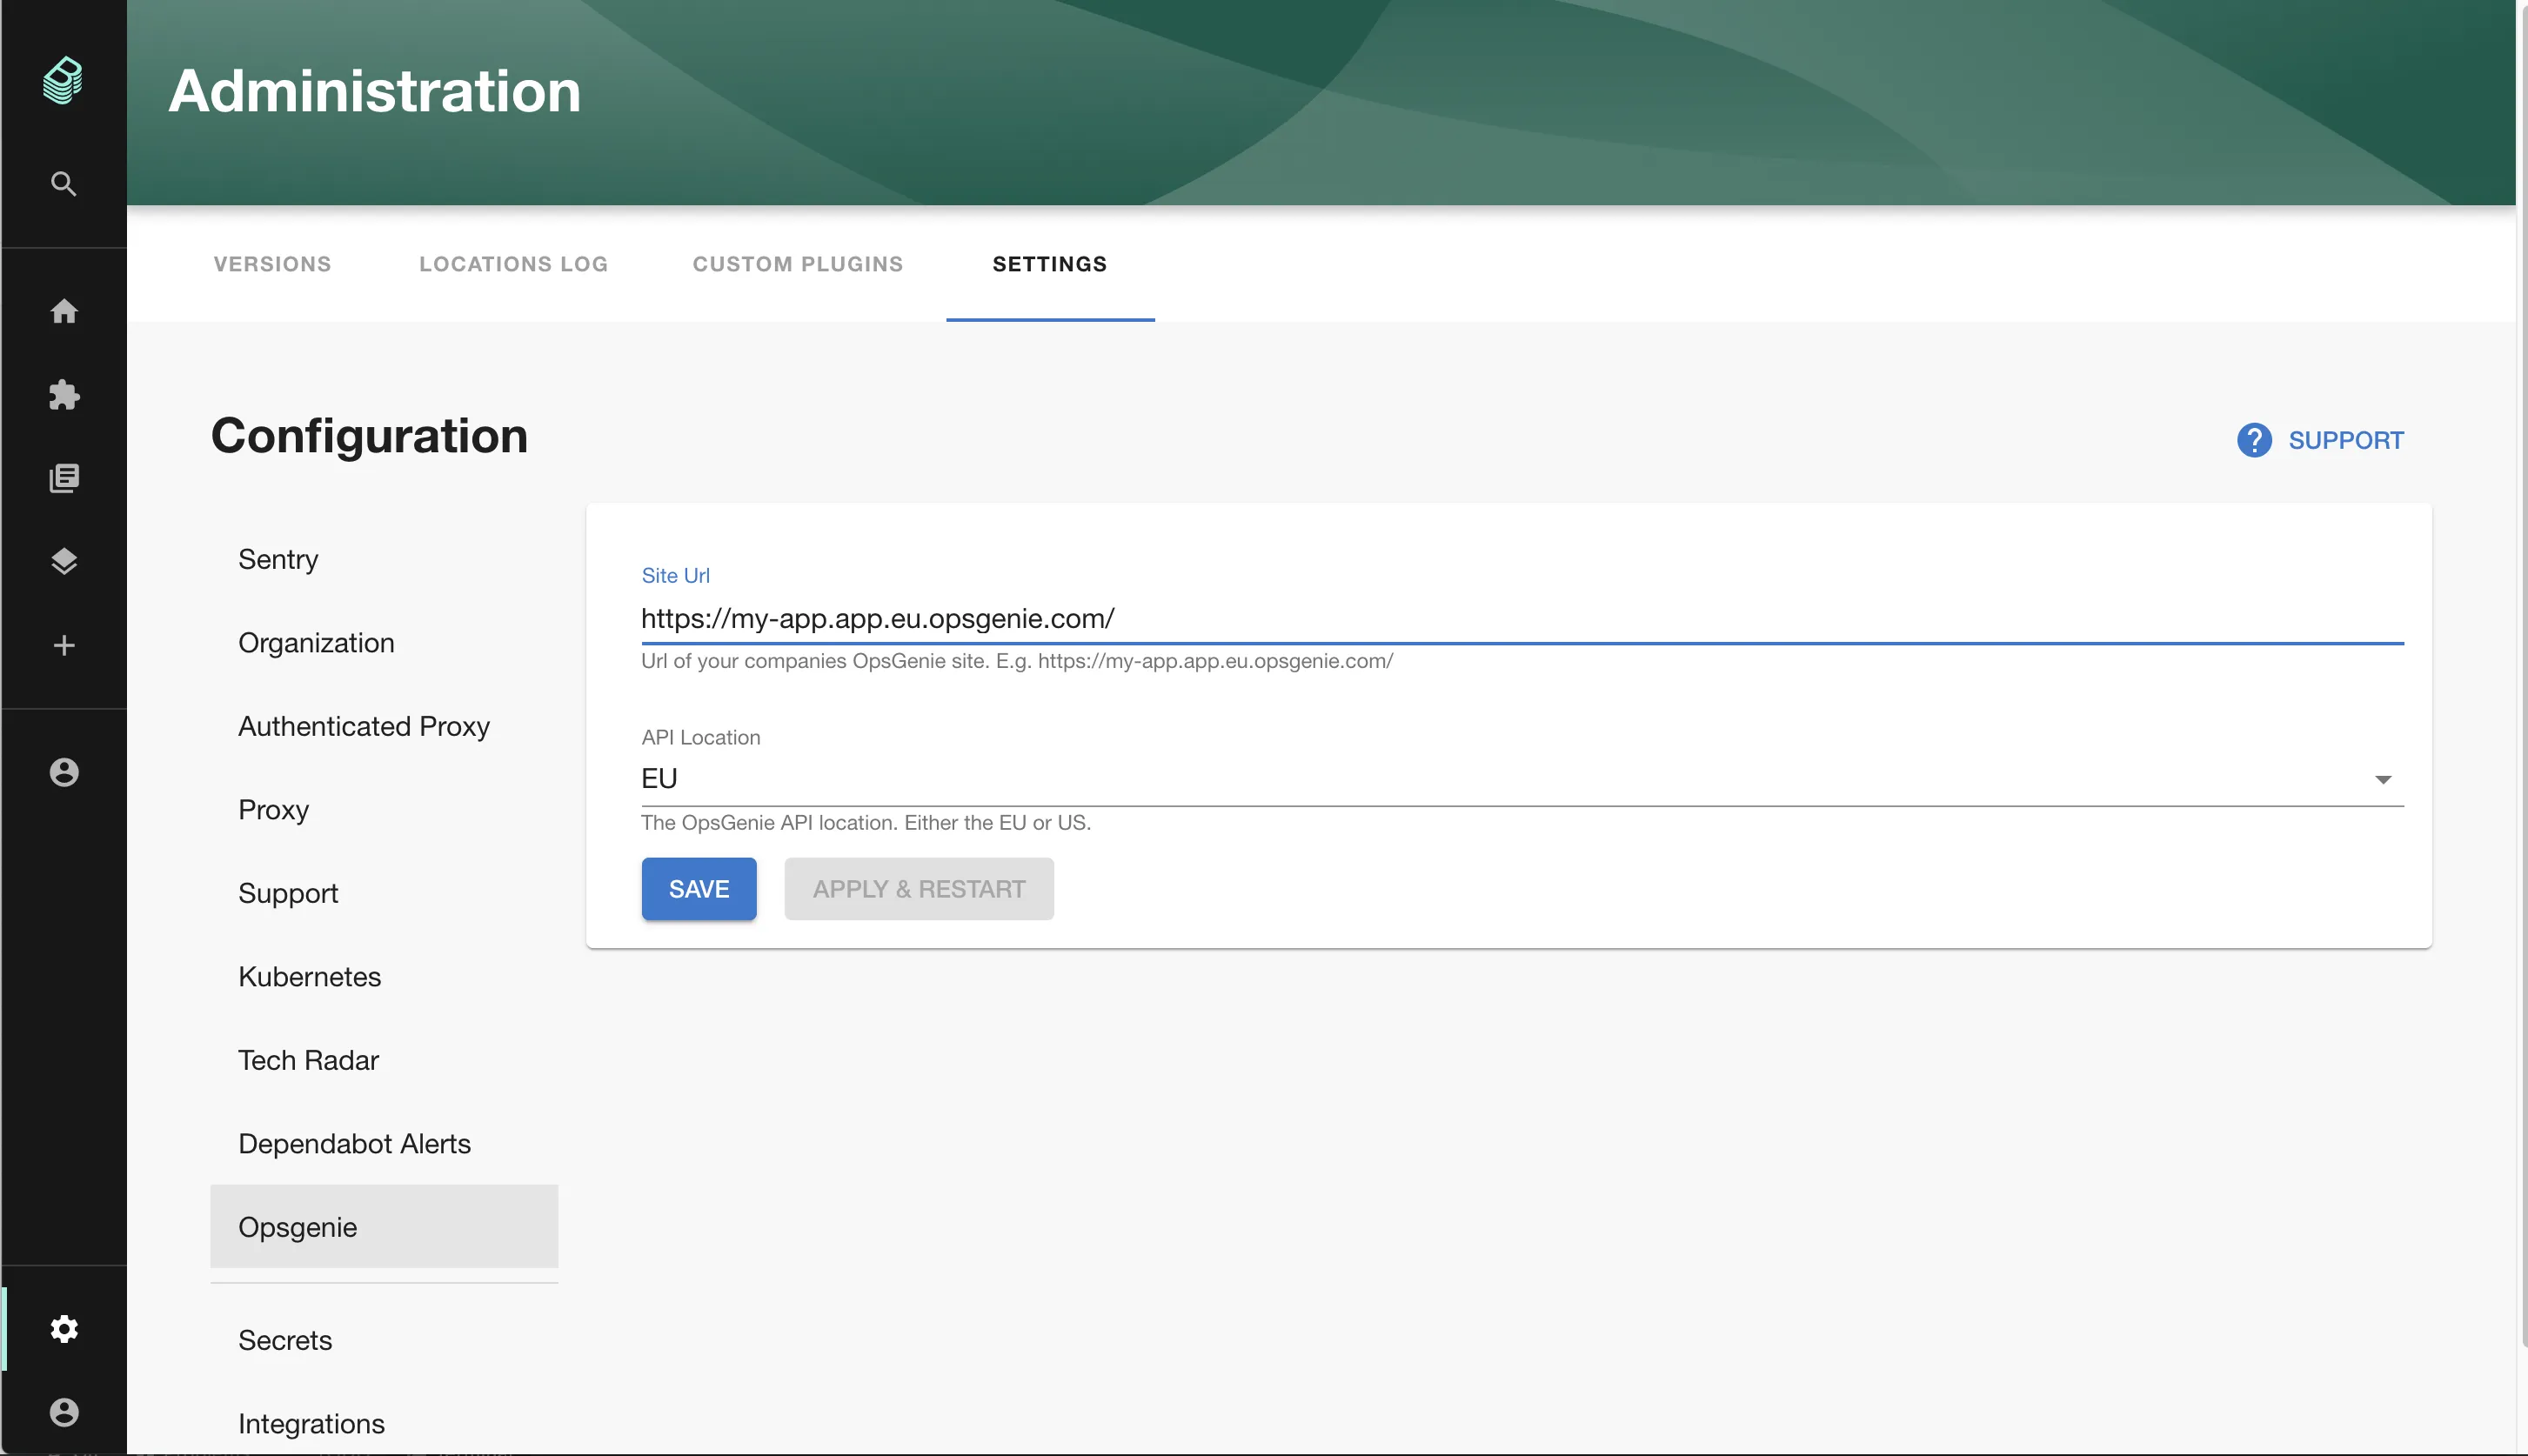The height and width of the screenshot is (1456, 2528).
Task: Select Opsgenie in the configuration list
Action: (297, 1227)
